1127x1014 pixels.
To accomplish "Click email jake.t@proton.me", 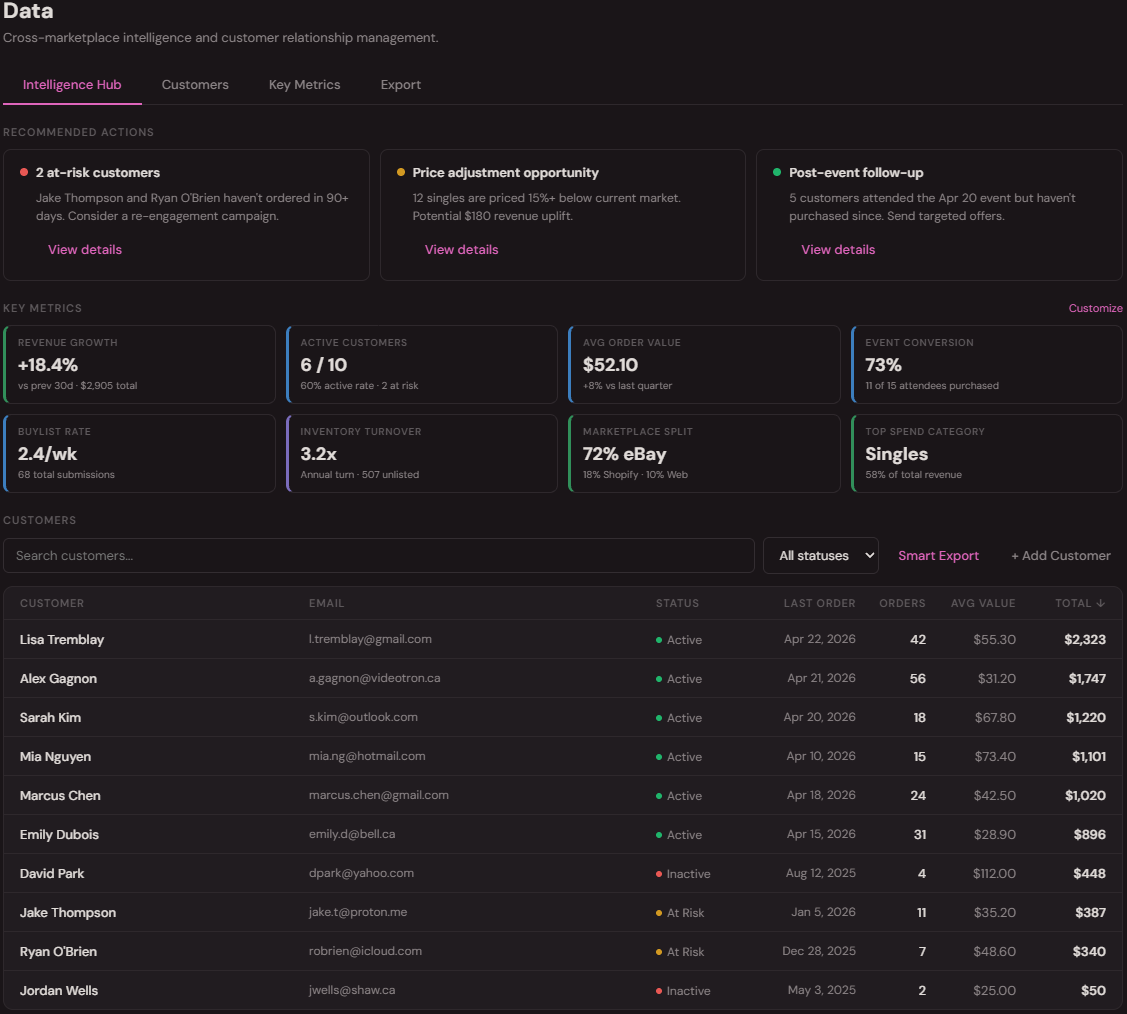I will pos(358,912).
